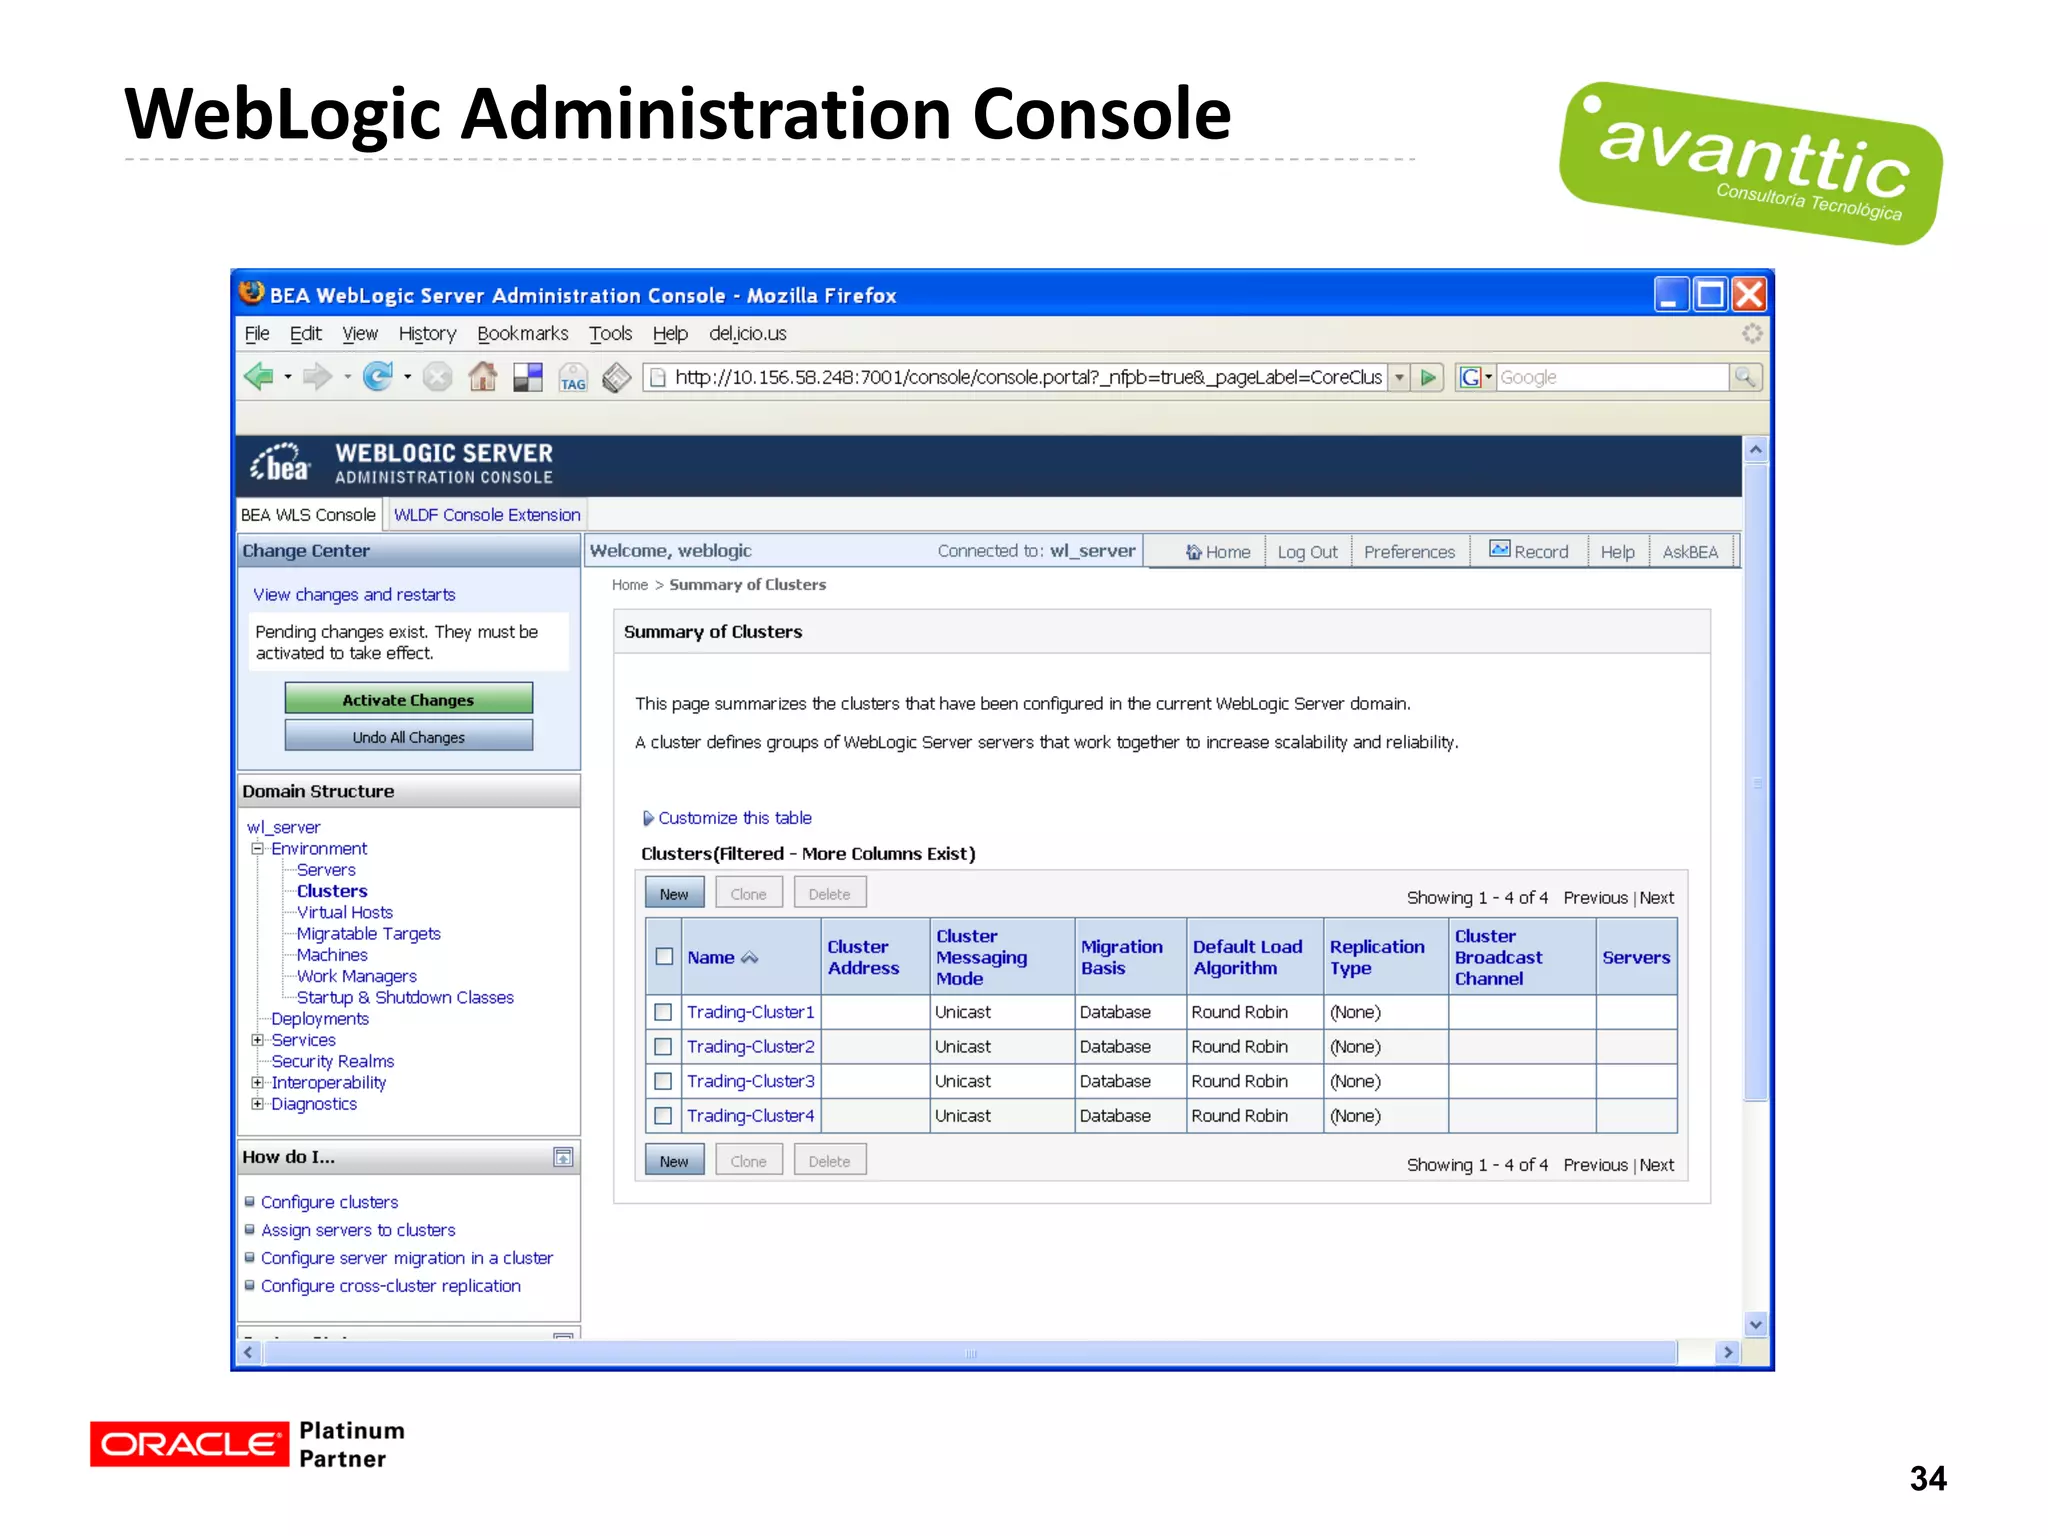The height and width of the screenshot is (1536, 2048).
Task: Expand the Interoperability tree node
Action: (257, 1082)
